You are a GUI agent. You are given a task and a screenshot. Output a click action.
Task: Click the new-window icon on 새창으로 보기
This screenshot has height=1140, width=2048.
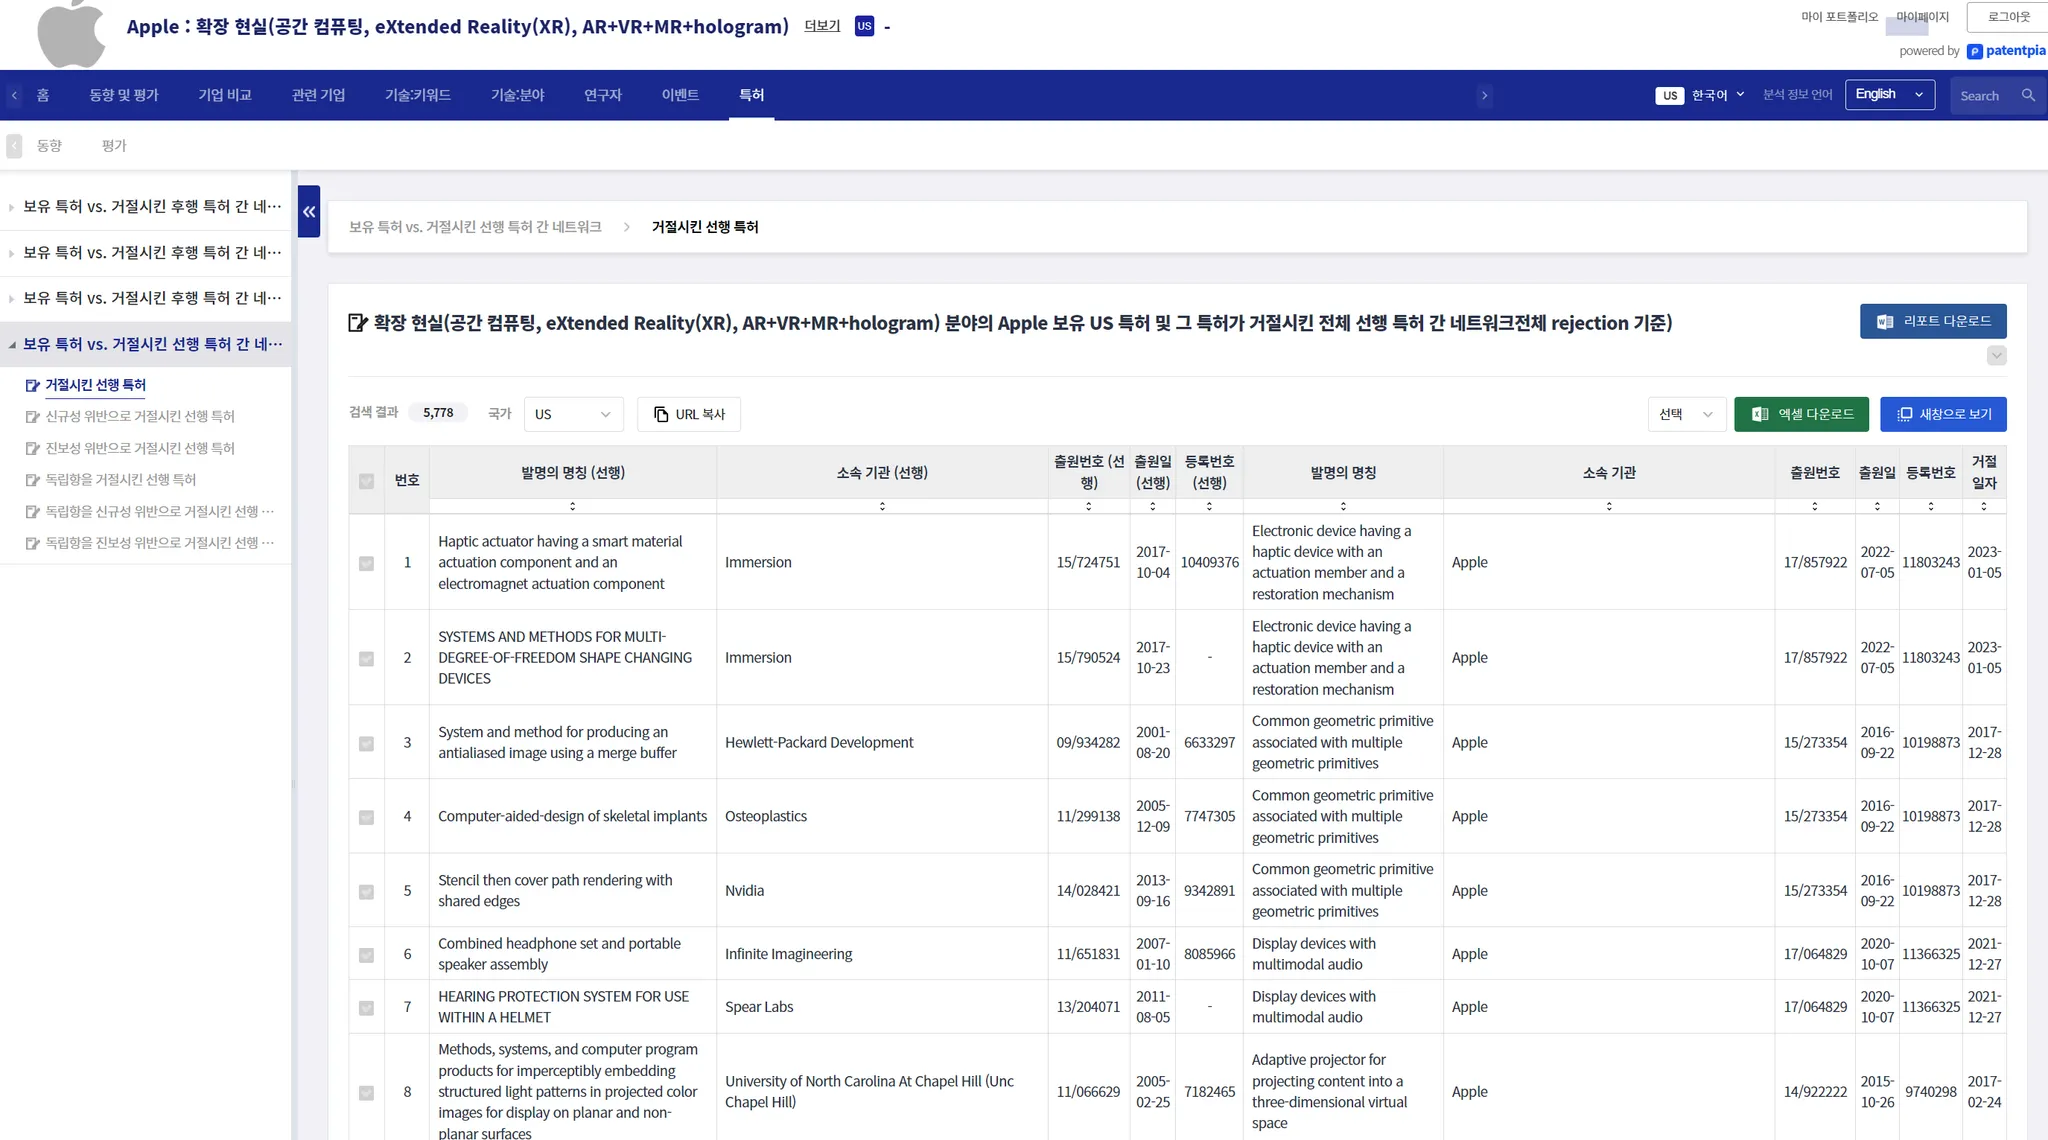point(1905,414)
